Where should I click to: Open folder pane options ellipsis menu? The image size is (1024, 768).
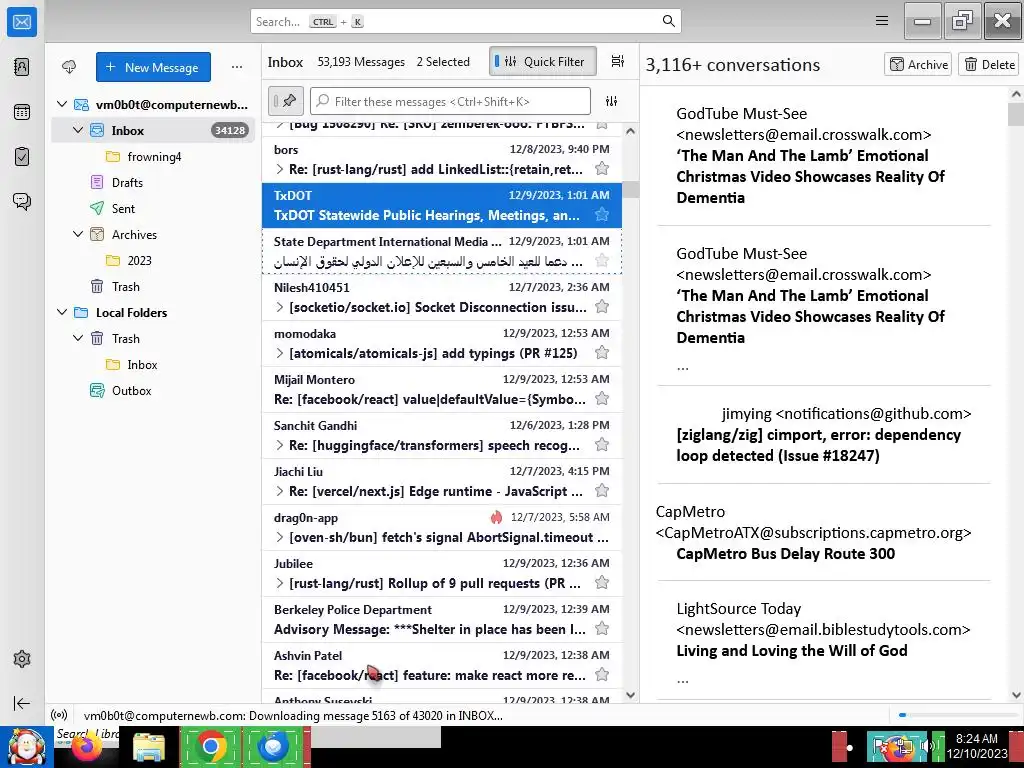[x=237, y=67]
